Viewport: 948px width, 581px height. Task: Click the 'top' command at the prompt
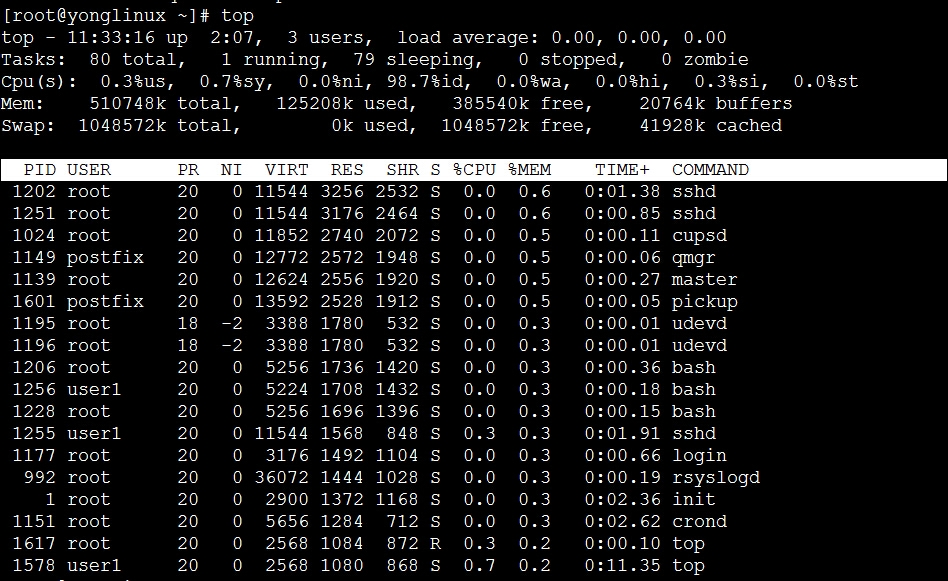pyautogui.click(x=237, y=16)
